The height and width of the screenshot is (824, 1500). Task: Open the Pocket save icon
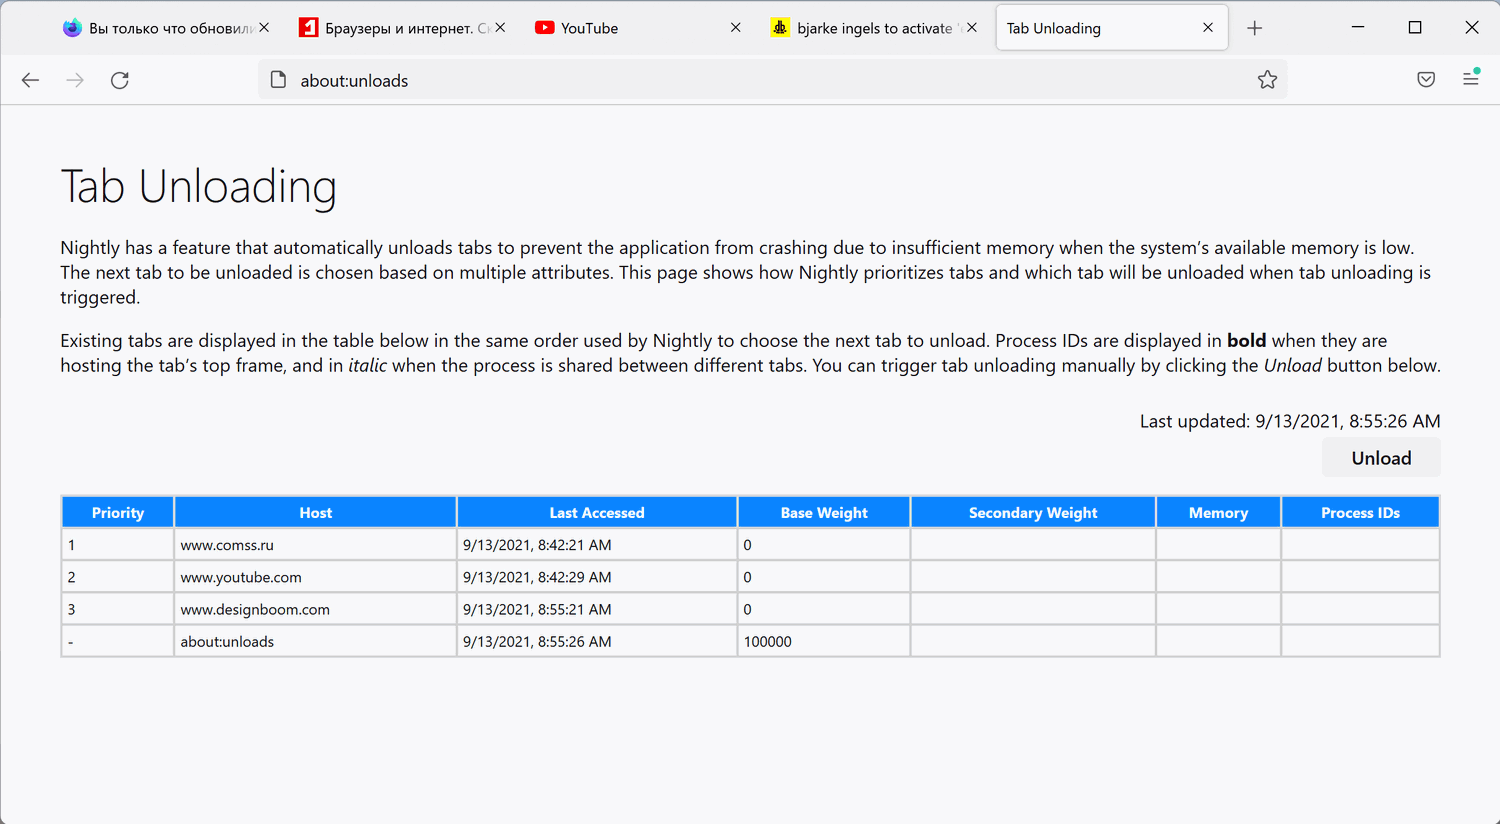(x=1426, y=80)
